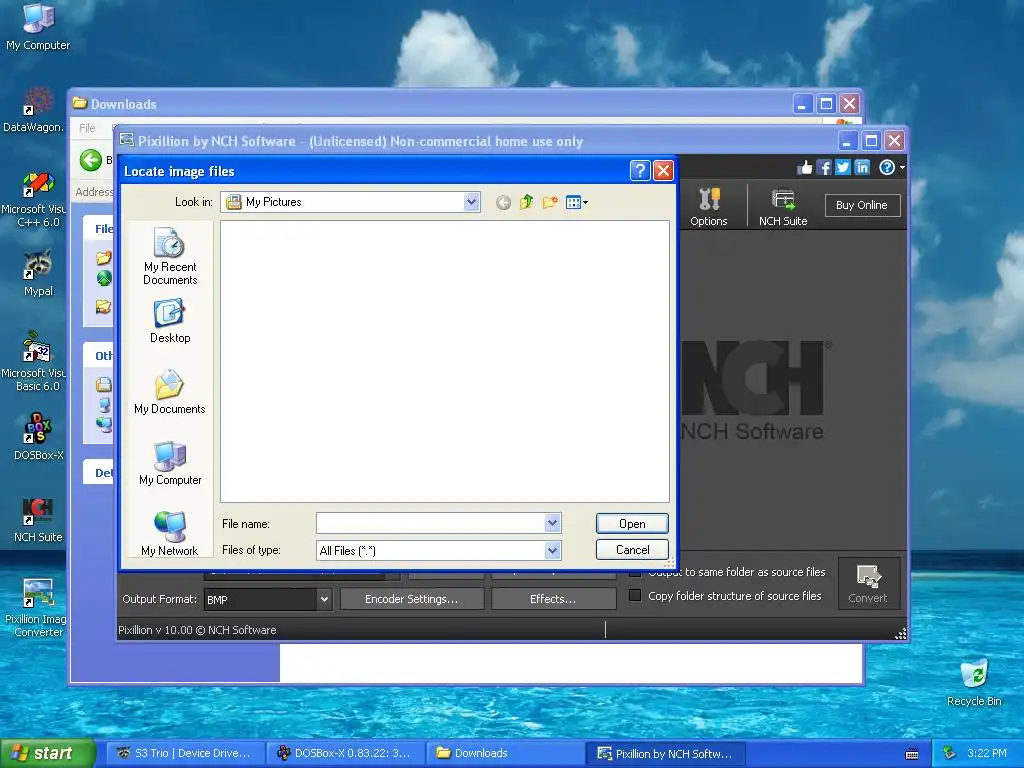The image size is (1024, 768).
Task: Click into the File name field
Action: coord(431,523)
